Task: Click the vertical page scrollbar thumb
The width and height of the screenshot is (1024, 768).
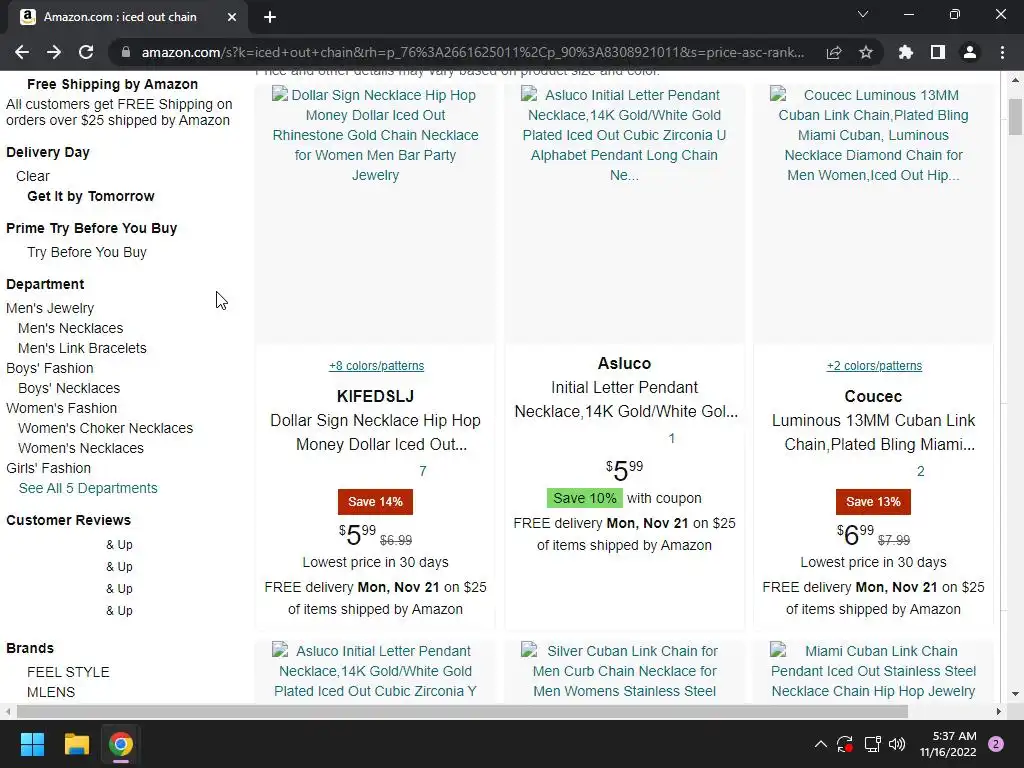Action: 1015,117
